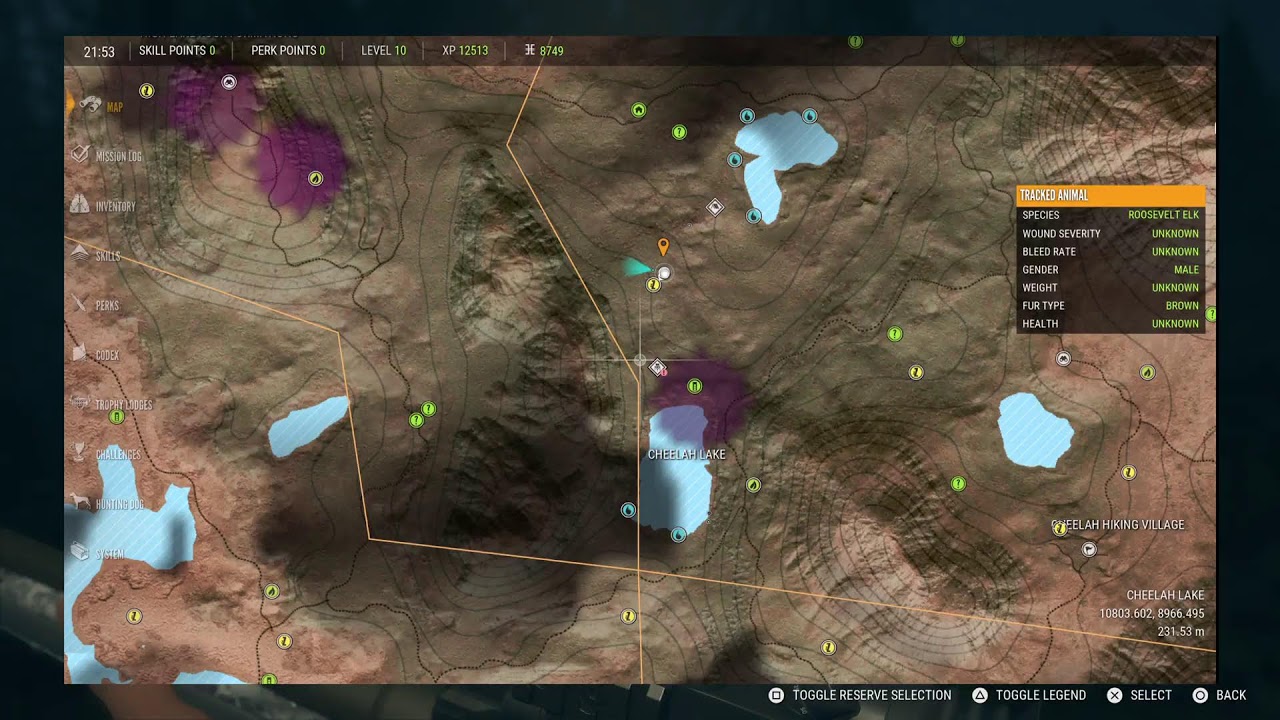Image resolution: width=1280 pixels, height=720 pixels.
Task: Click water icon at Cheelah Lake's left shore
Action: click(628, 510)
